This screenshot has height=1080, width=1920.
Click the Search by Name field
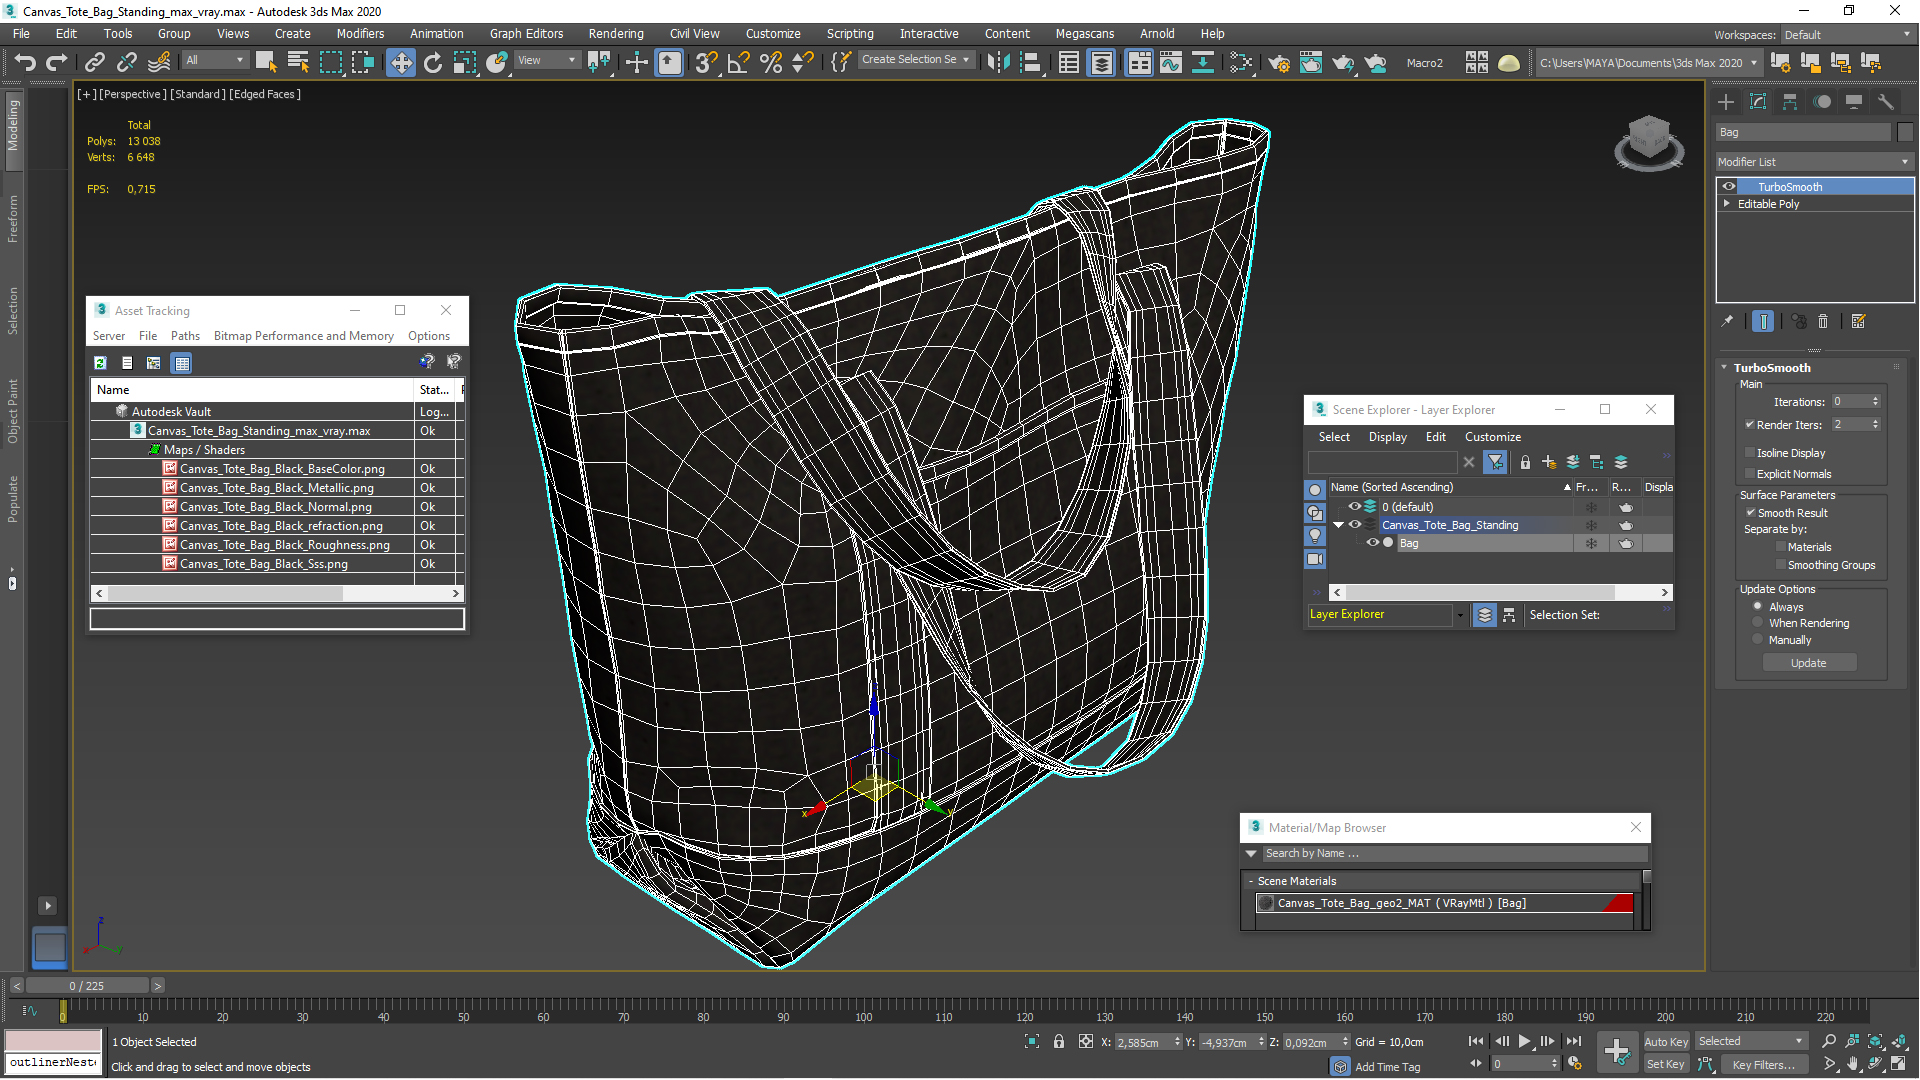[1454, 854]
